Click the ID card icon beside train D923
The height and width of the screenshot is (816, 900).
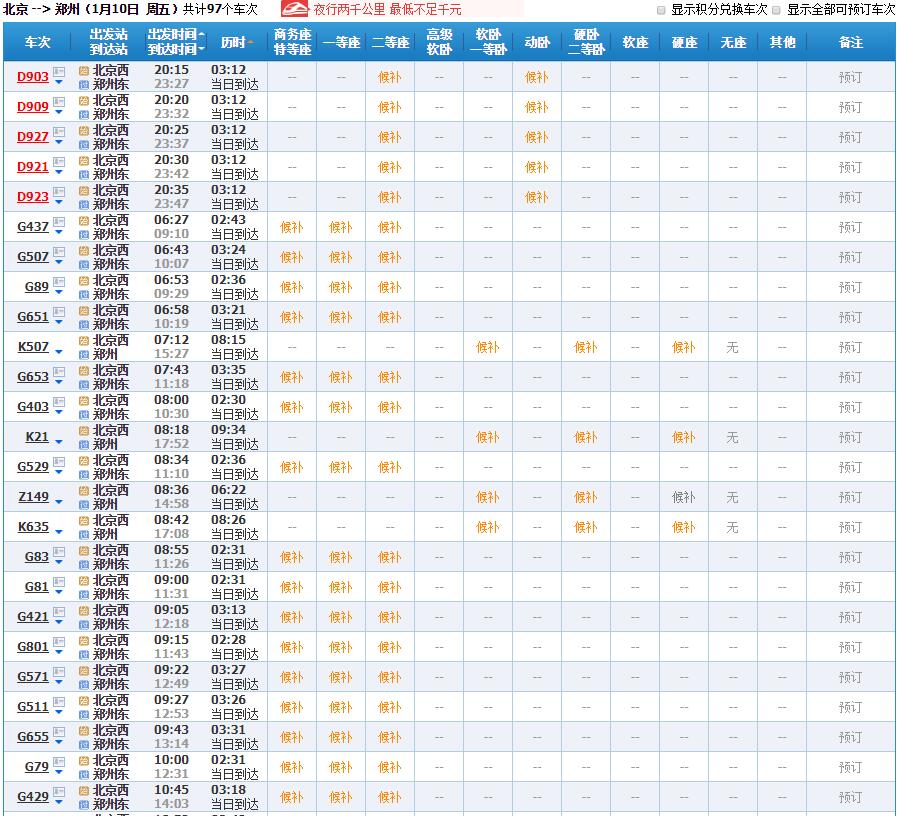click(x=59, y=192)
